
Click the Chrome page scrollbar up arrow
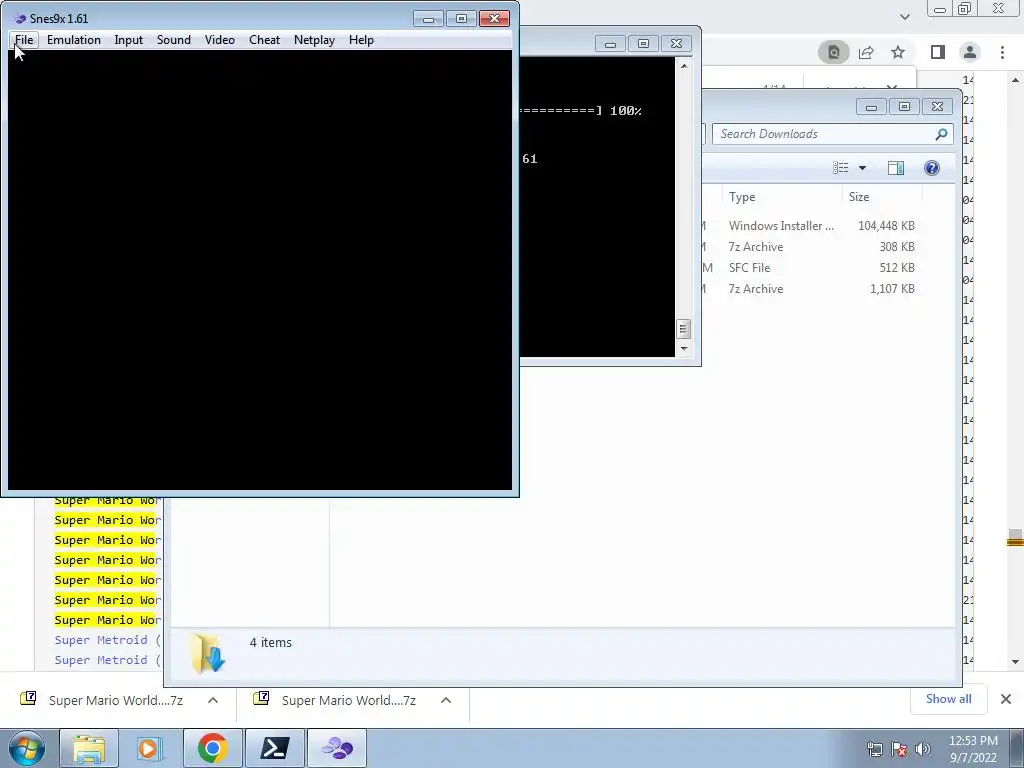(1015, 80)
